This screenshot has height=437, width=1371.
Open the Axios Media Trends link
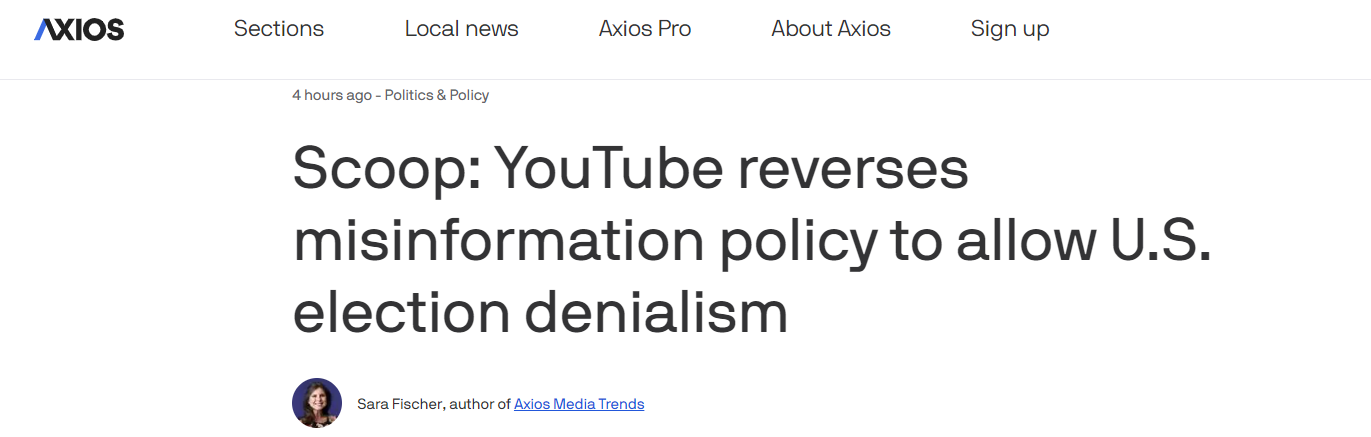pyautogui.click(x=579, y=404)
